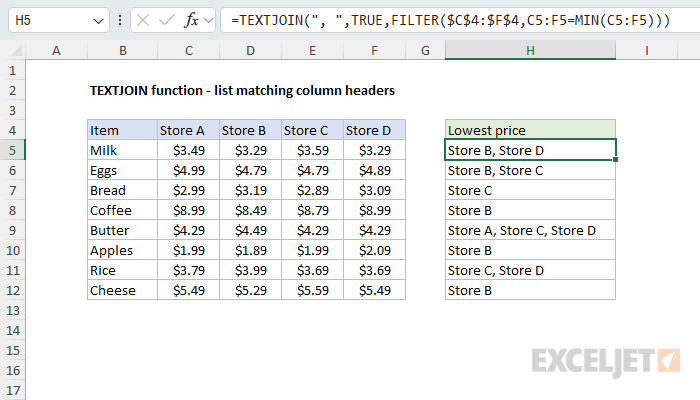The height and width of the screenshot is (400, 700).
Task: Click Rice's Store B price $3.99
Action: pyautogui.click(x=250, y=271)
